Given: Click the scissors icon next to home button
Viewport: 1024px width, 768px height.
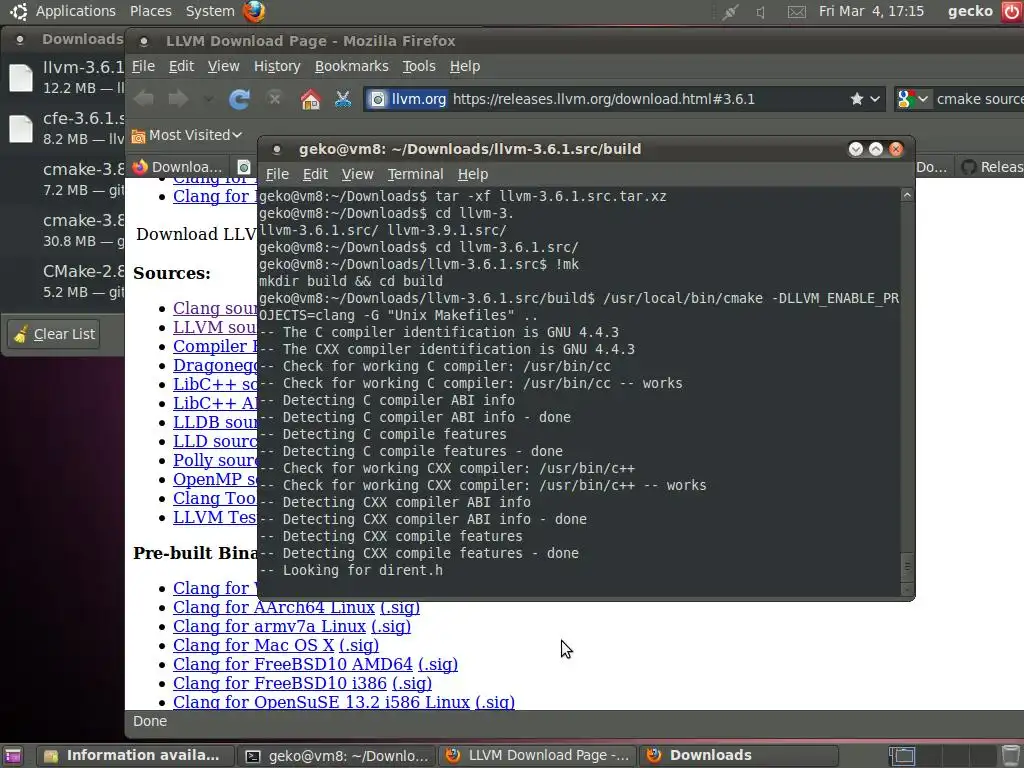Looking at the screenshot, I should [343, 99].
